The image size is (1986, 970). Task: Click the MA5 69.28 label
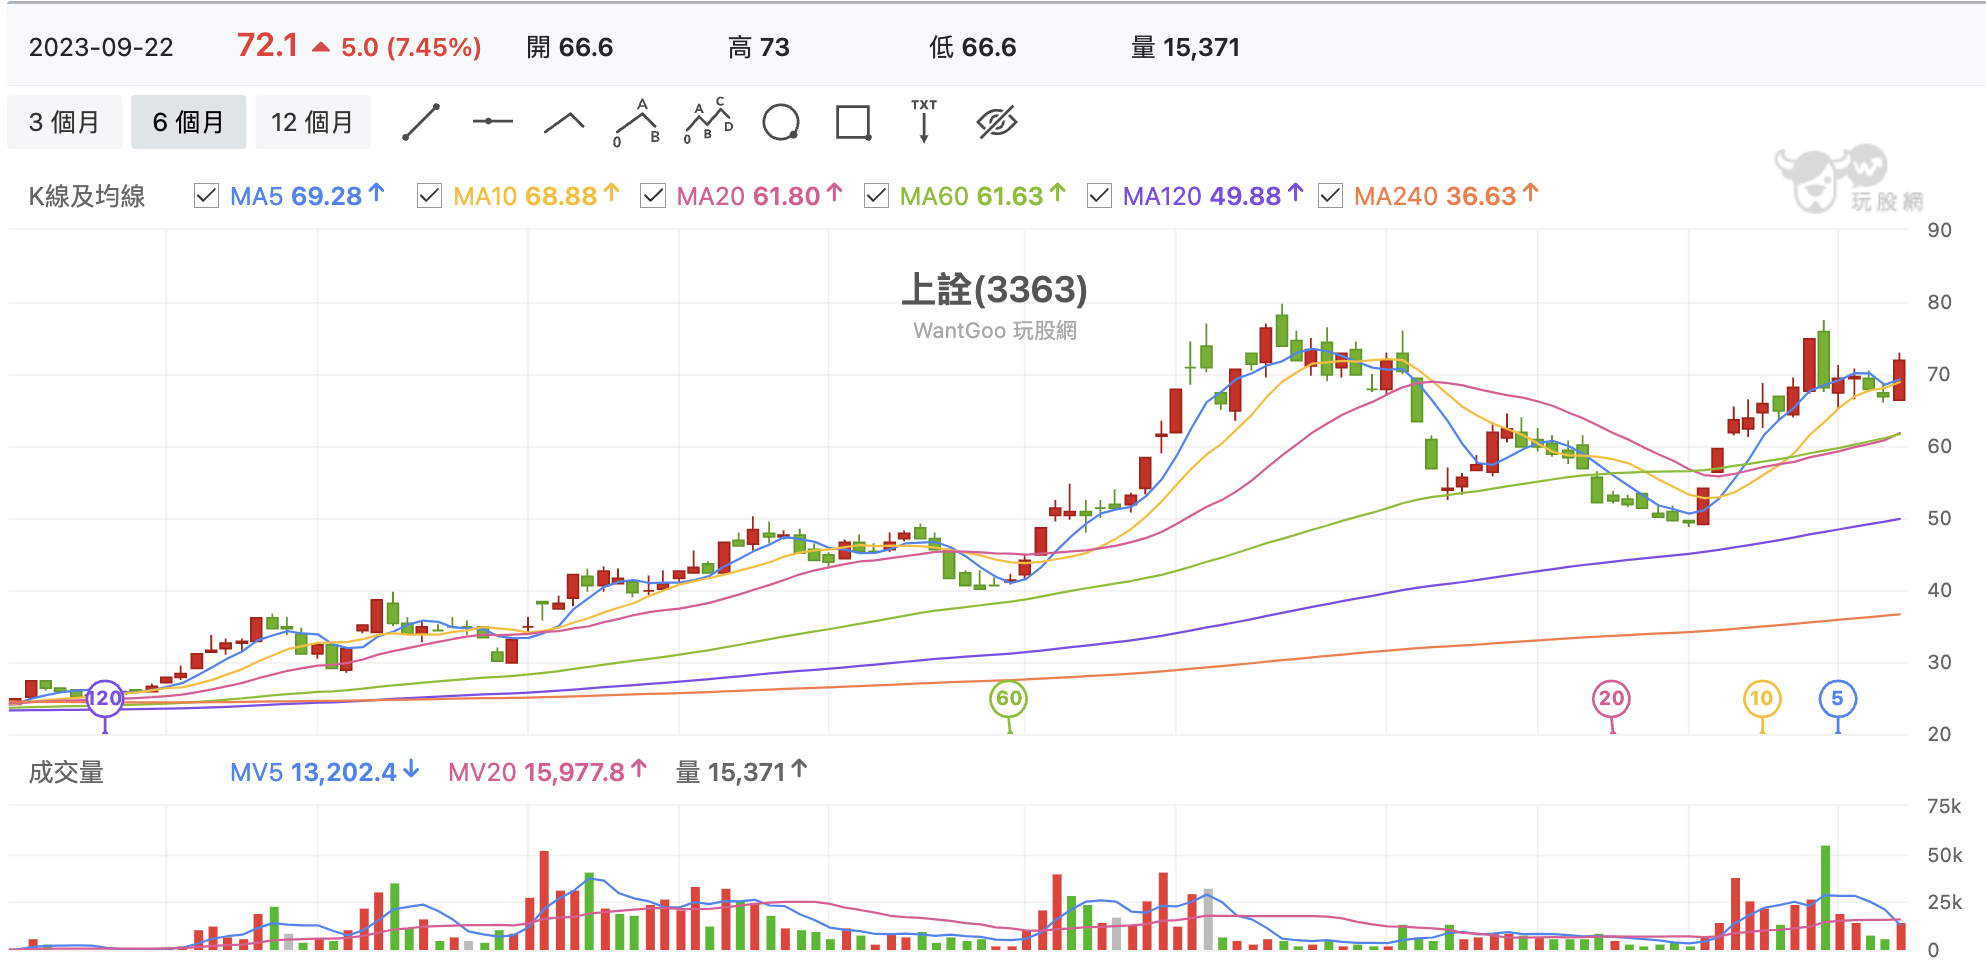coord(307,196)
